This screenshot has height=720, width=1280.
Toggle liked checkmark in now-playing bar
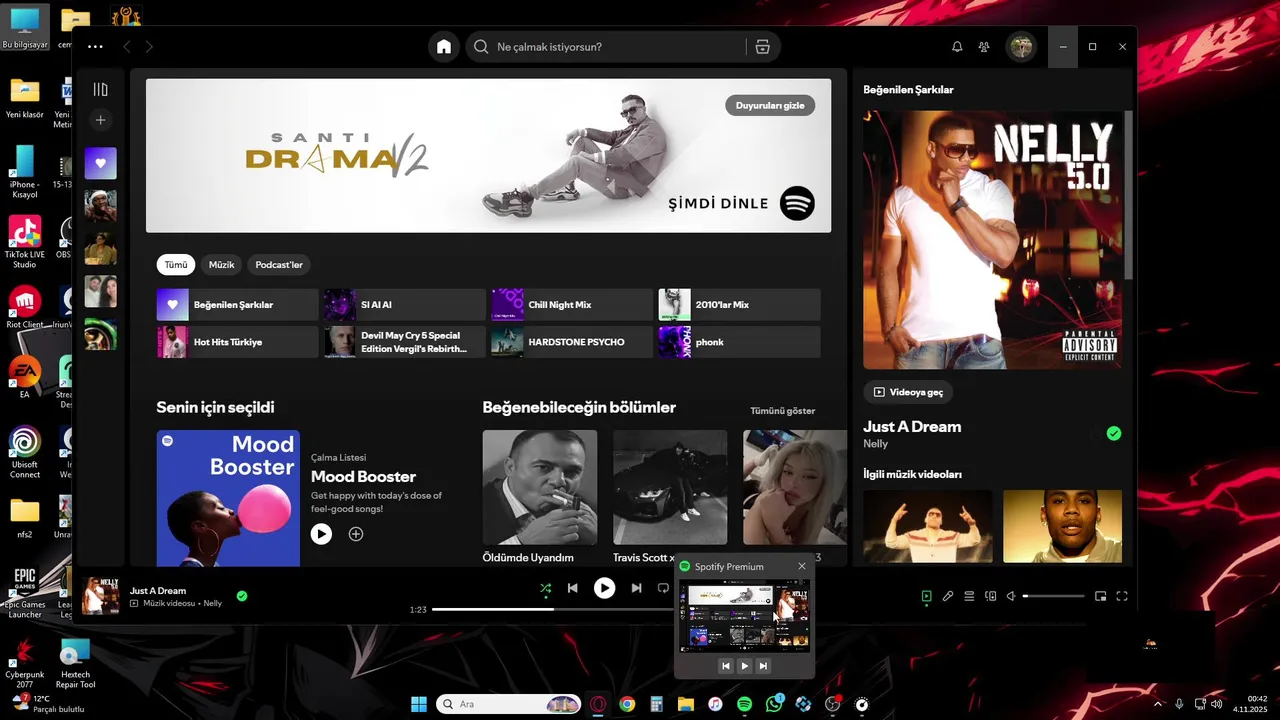pos(241,596)
